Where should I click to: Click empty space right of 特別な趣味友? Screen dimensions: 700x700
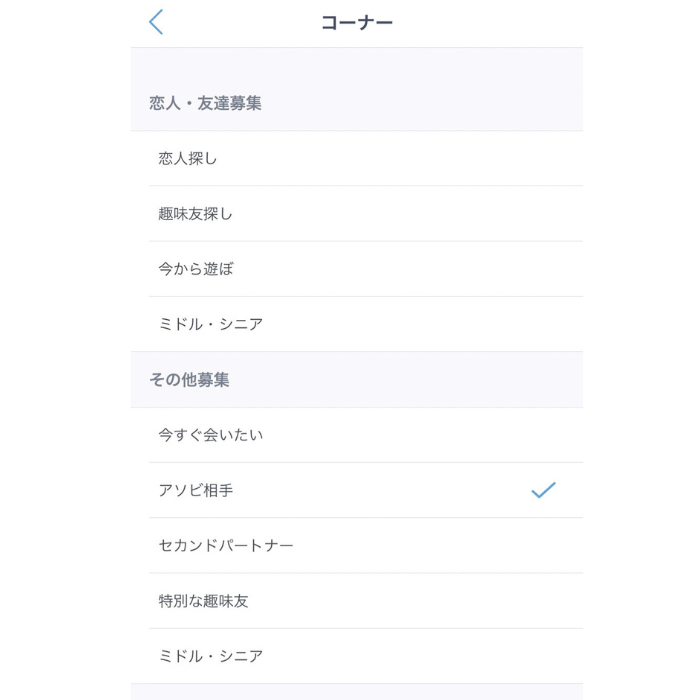click(x=415, y=601)
